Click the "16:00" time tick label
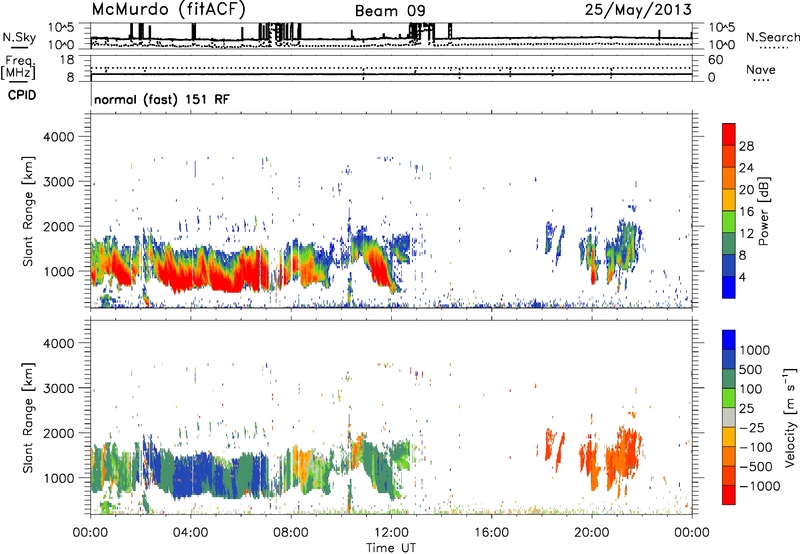Image resolution: width=800 pixels, height=554 pixels. [x=491, y=533]
